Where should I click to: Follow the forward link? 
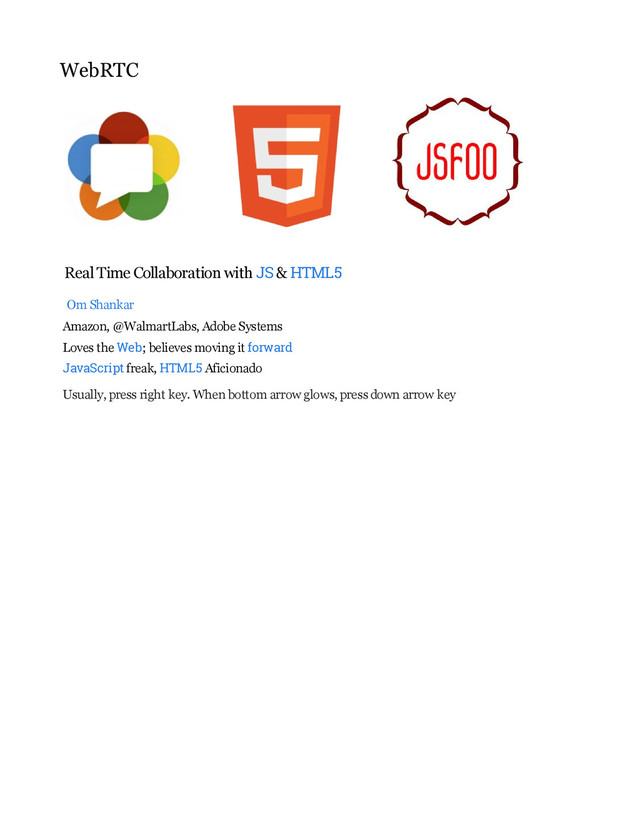[x=269, y=347]
